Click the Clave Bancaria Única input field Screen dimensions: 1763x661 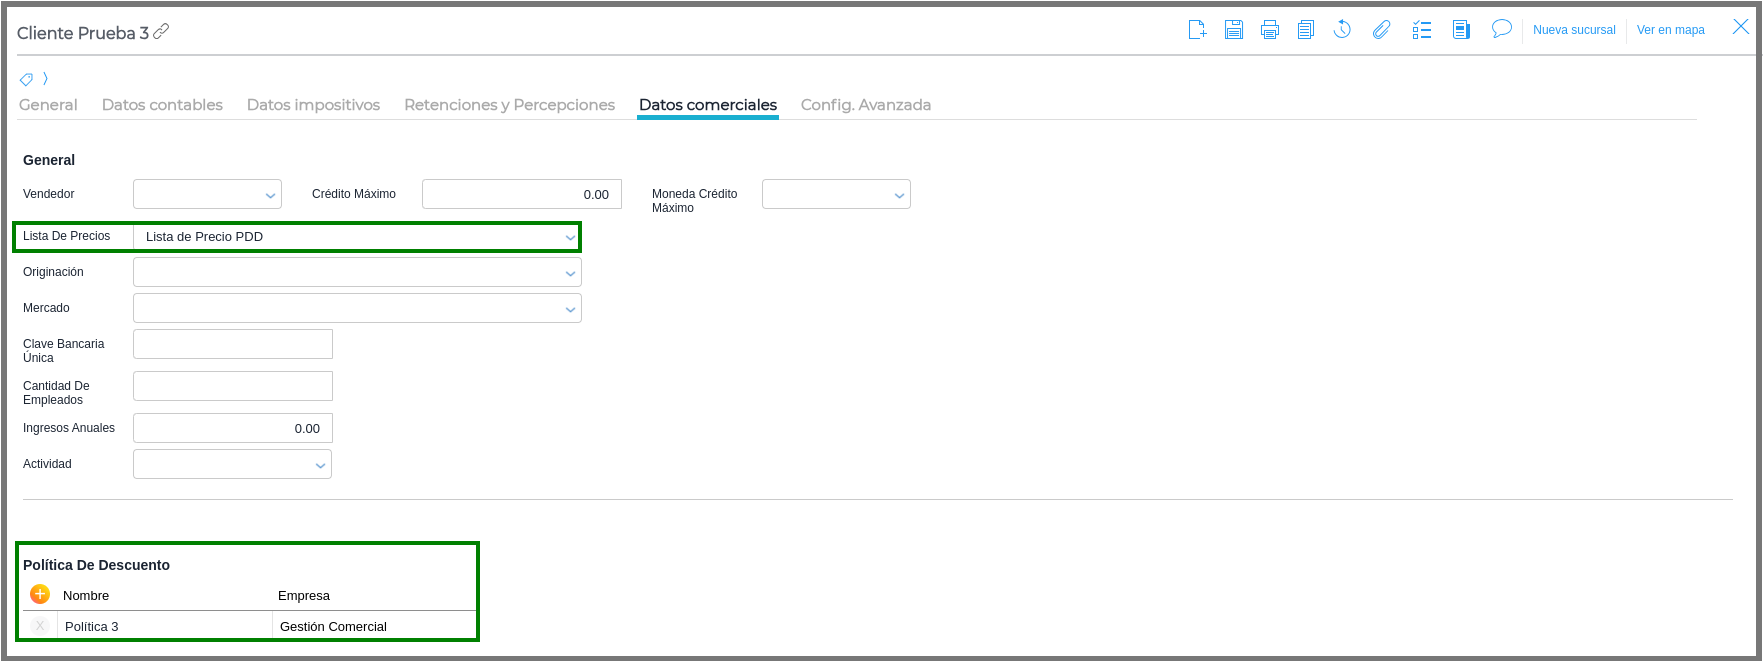click(233, 344)
